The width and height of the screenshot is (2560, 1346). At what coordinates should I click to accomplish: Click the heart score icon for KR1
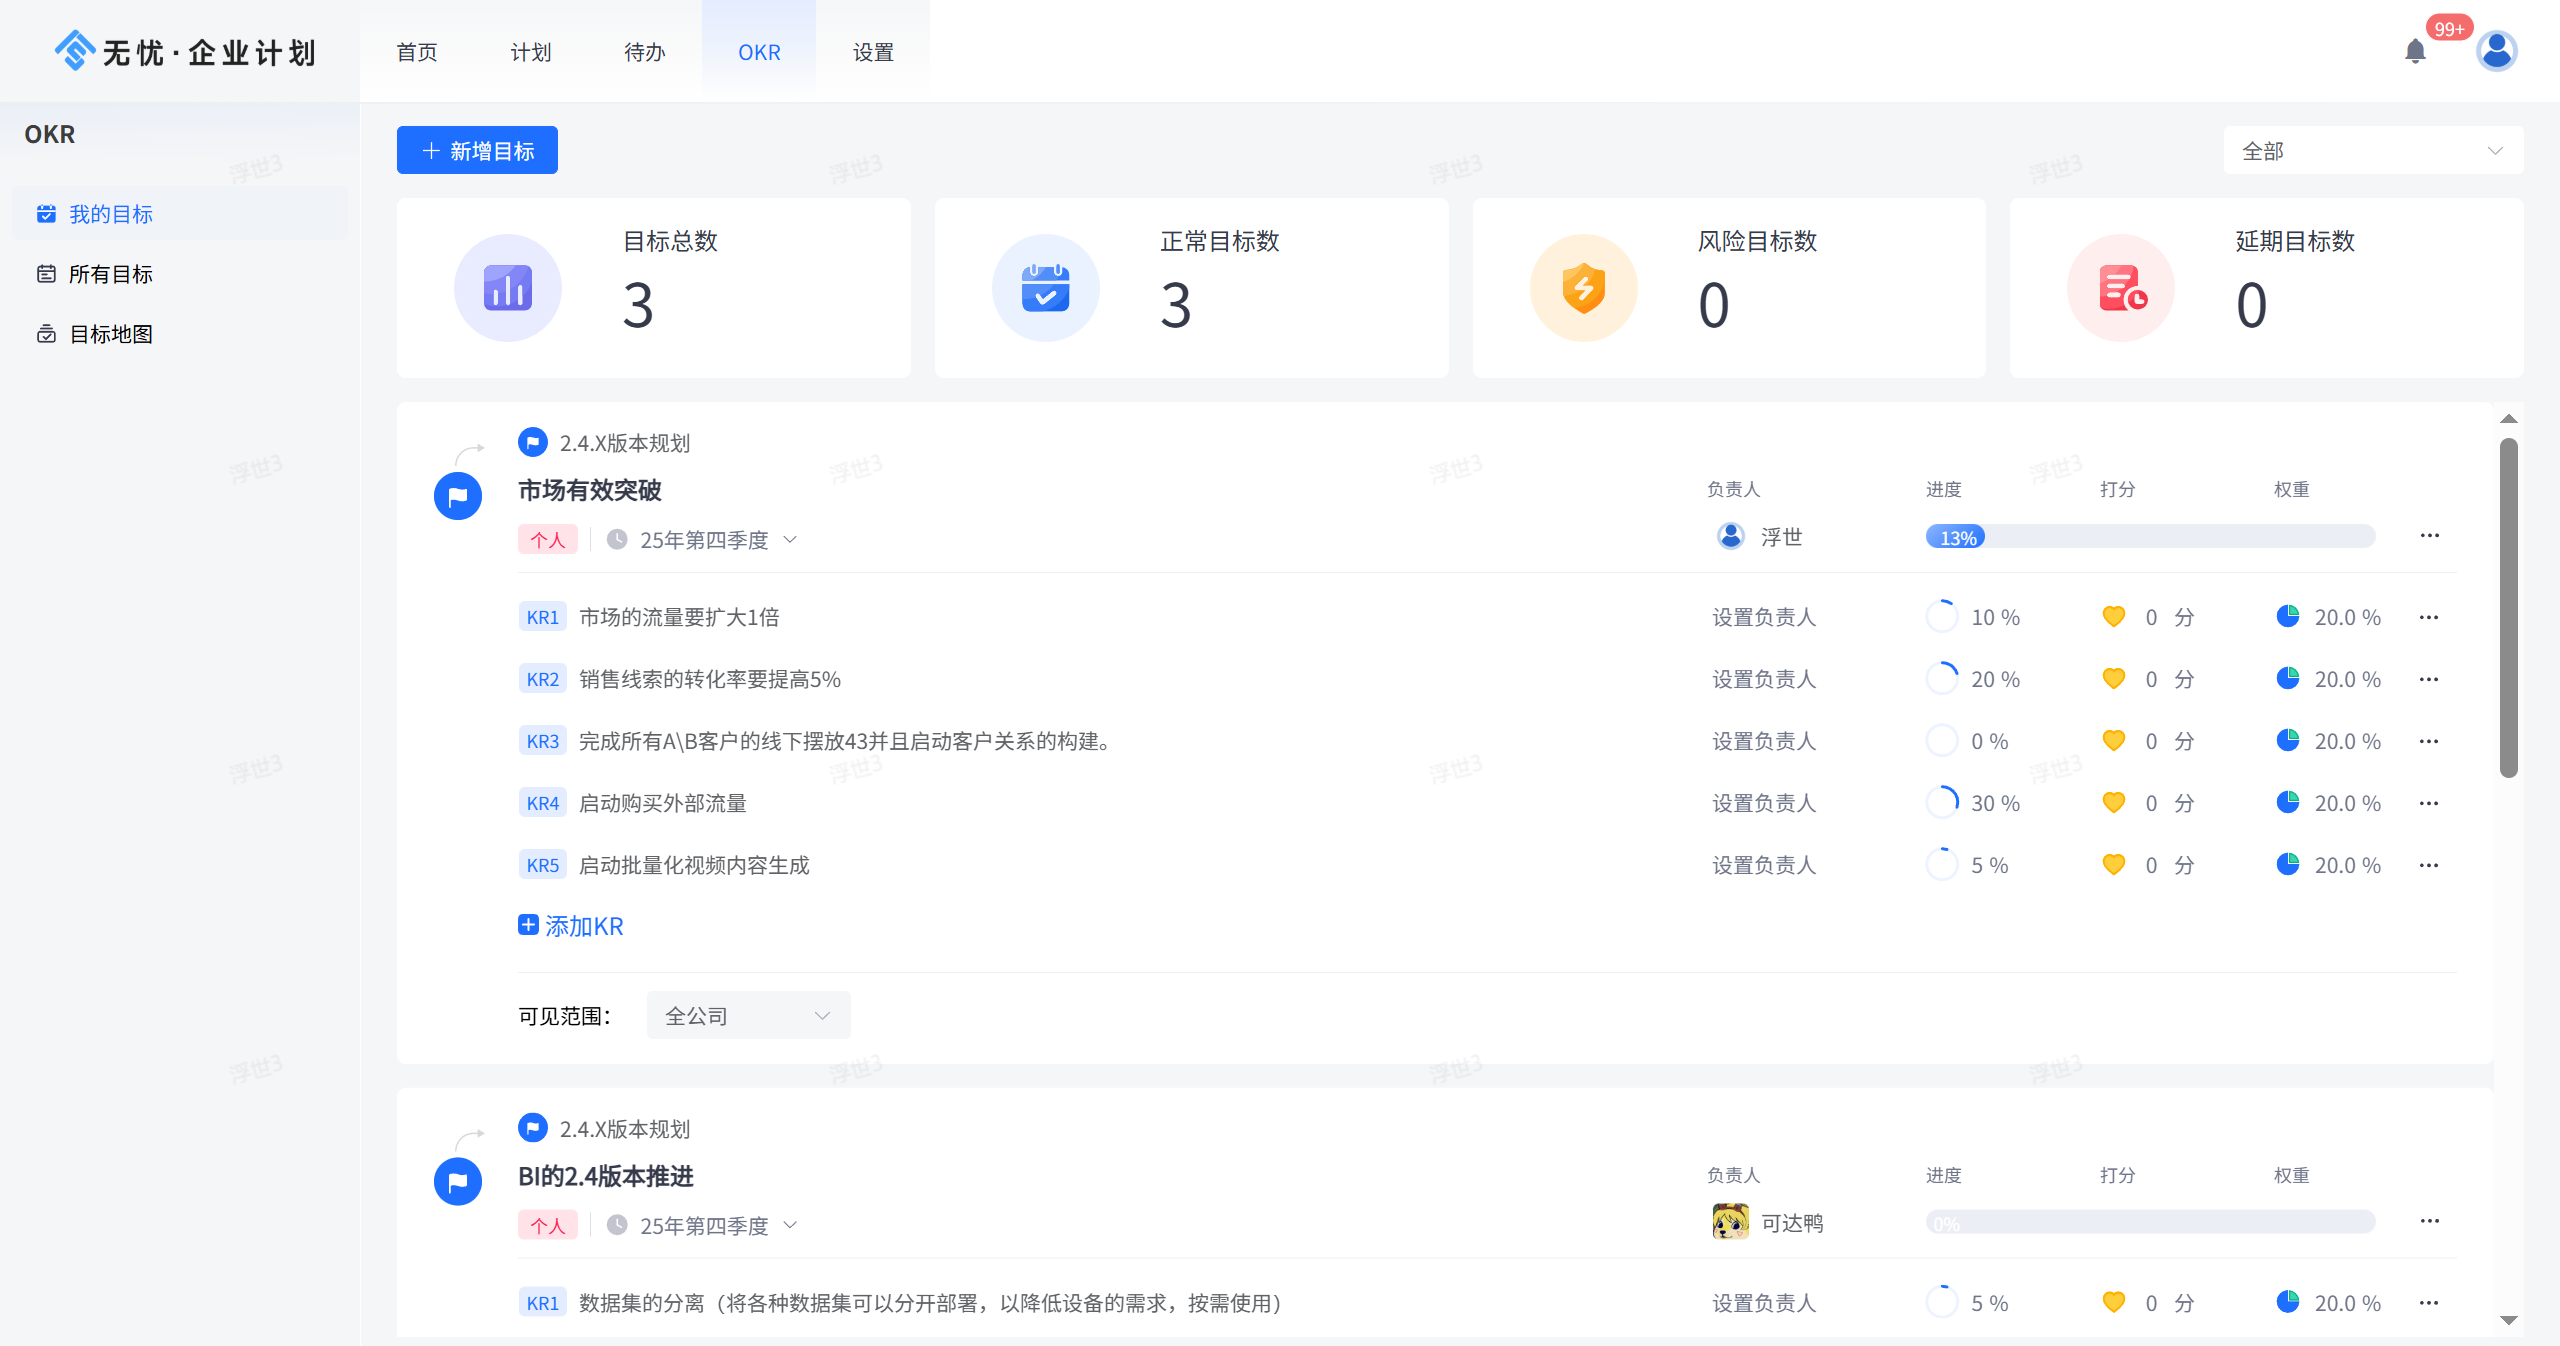2113,617
